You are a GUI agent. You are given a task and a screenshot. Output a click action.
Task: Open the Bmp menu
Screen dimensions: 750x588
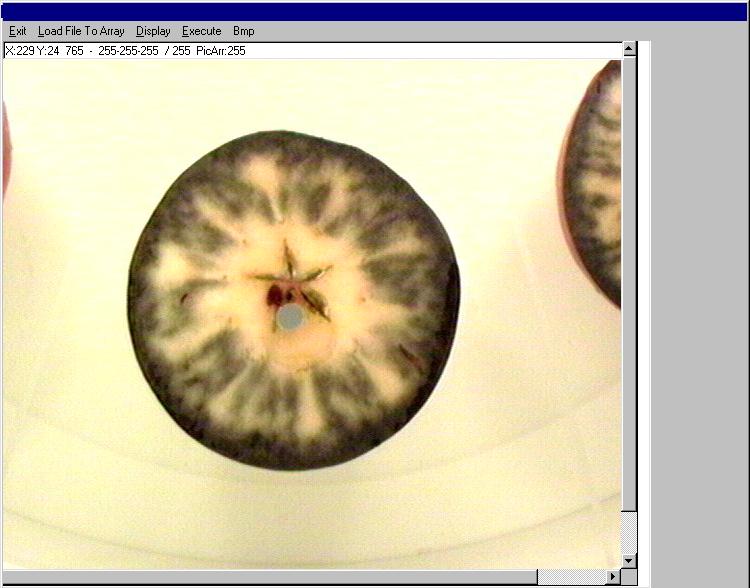pos(243,31)
